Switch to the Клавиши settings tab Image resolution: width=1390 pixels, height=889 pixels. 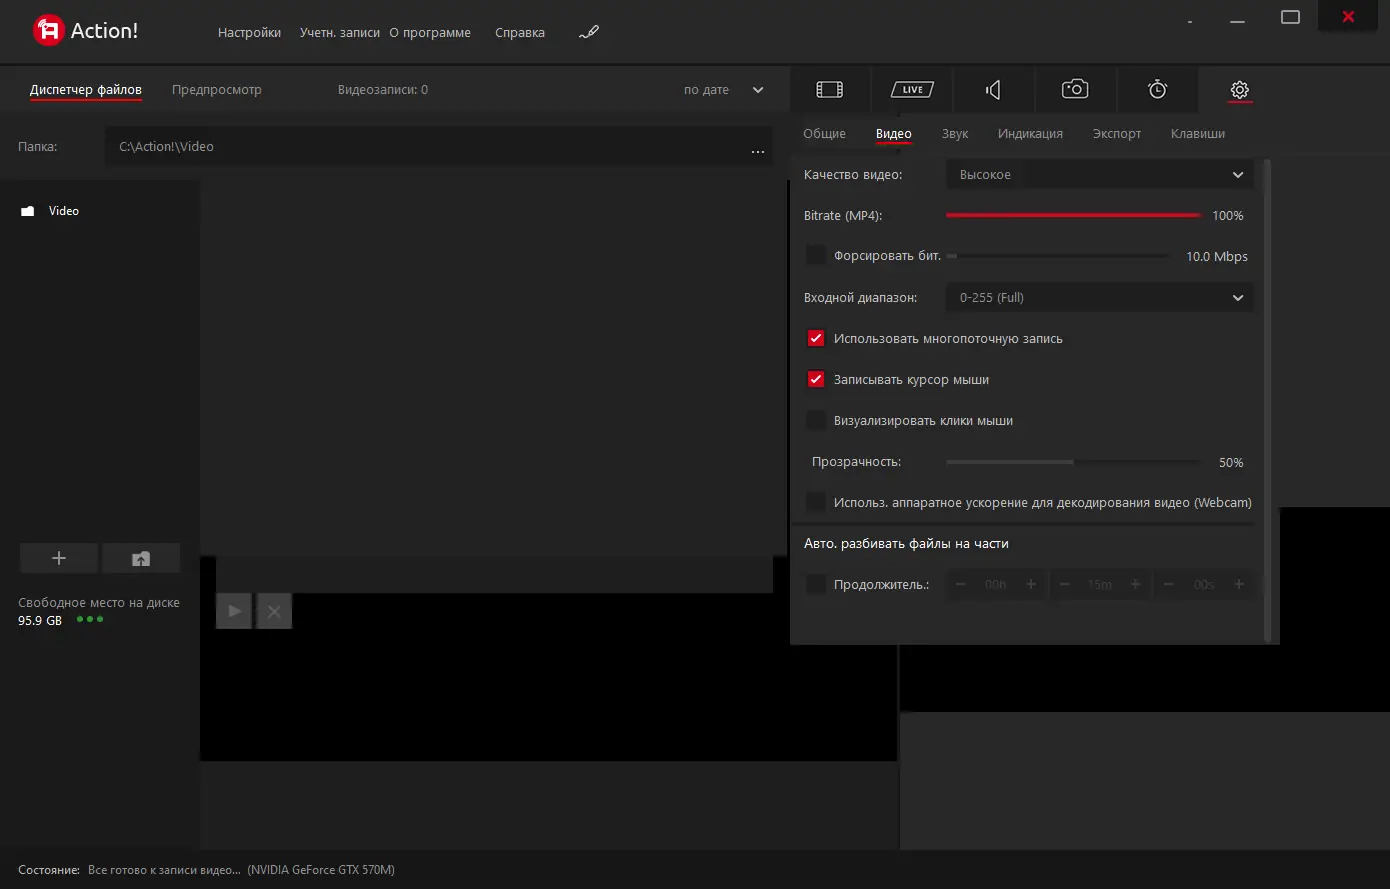1198,134
